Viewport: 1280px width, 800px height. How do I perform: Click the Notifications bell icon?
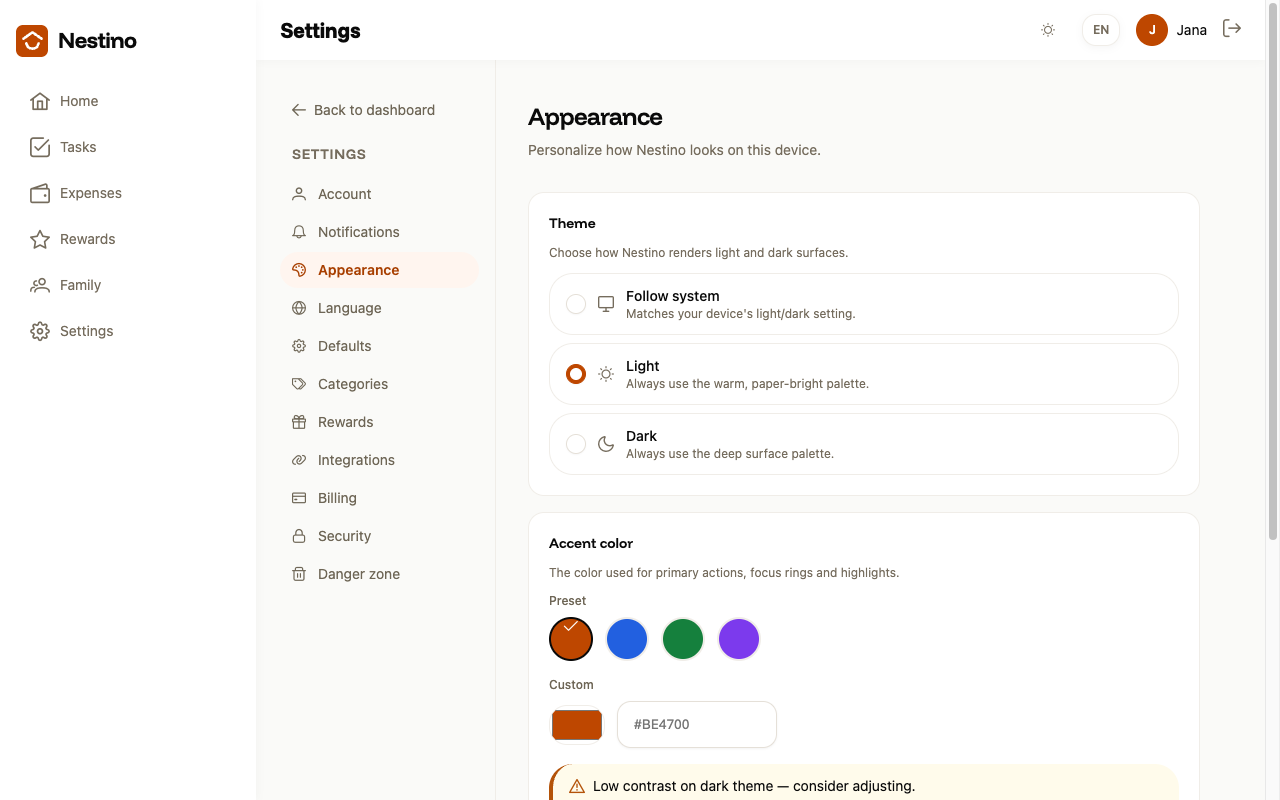click(299, 232)
